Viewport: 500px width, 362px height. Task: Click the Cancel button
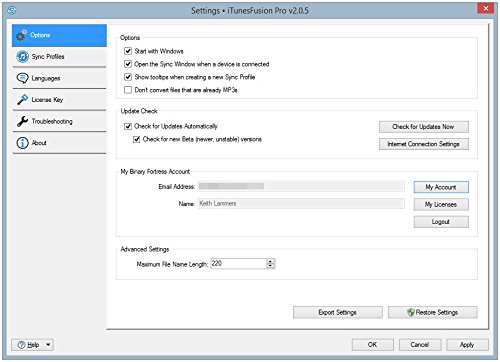point(420,345)
